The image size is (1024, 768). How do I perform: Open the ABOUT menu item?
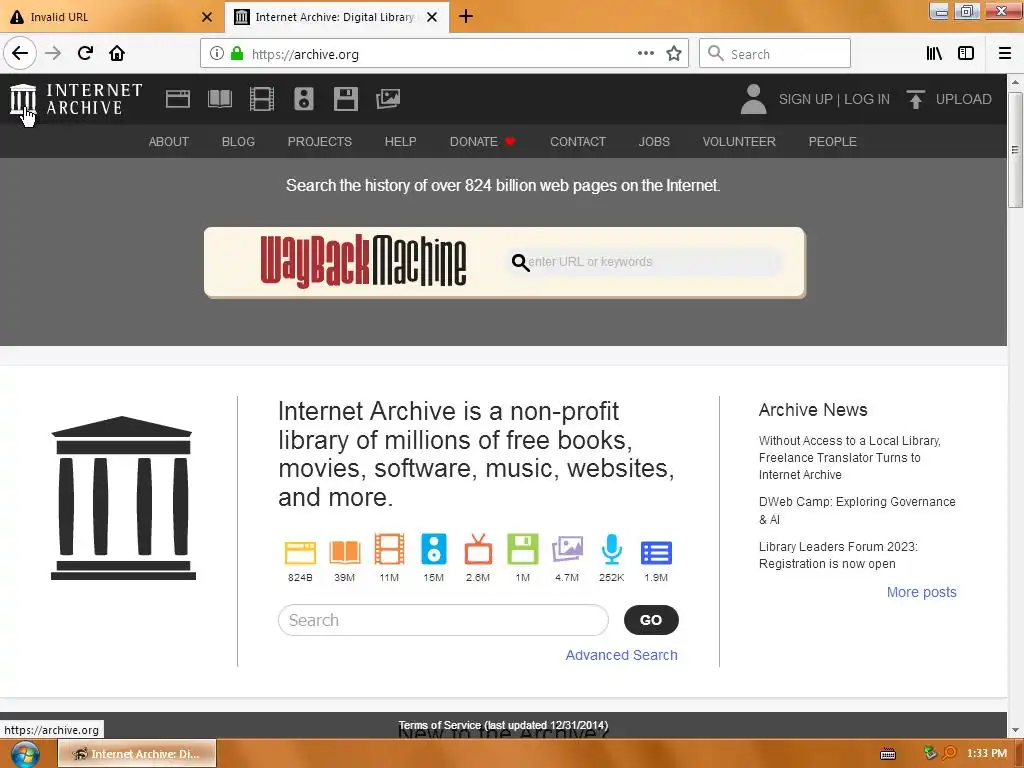(x=168, y=142)
